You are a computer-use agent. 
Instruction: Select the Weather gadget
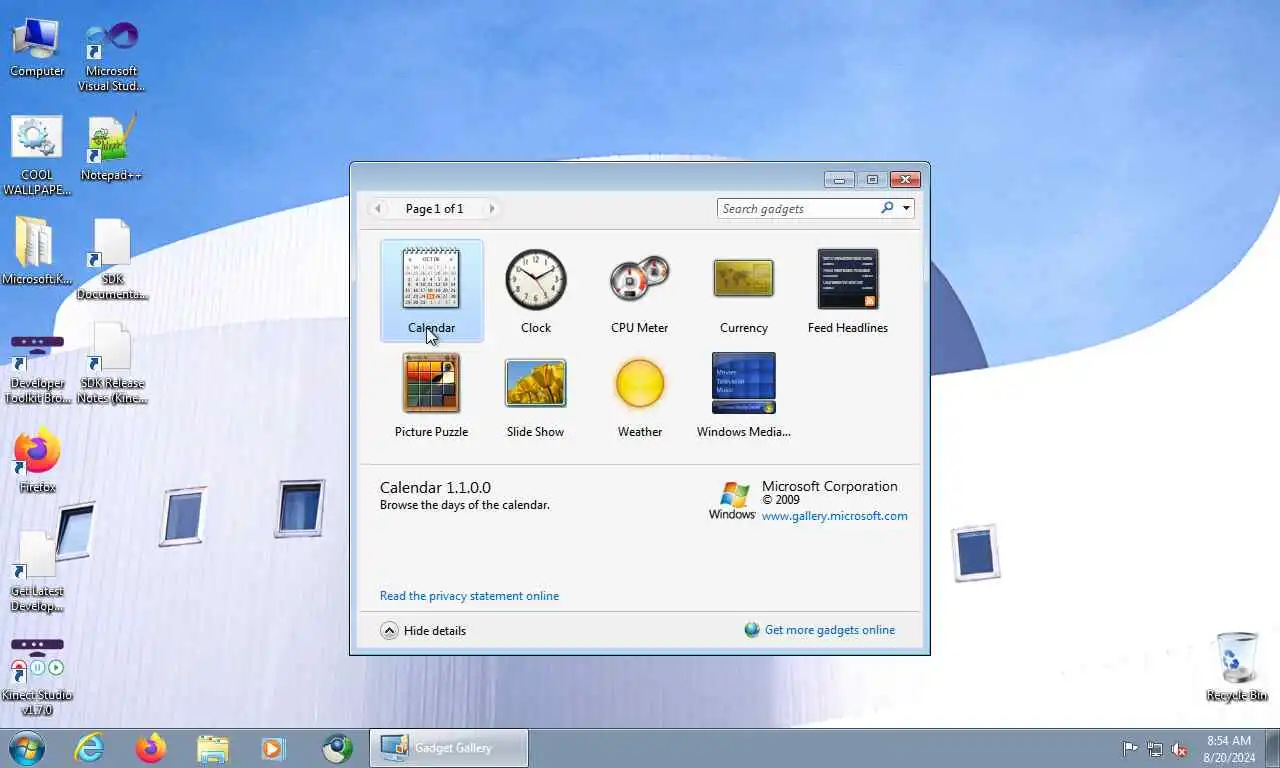tap(640, 394)
